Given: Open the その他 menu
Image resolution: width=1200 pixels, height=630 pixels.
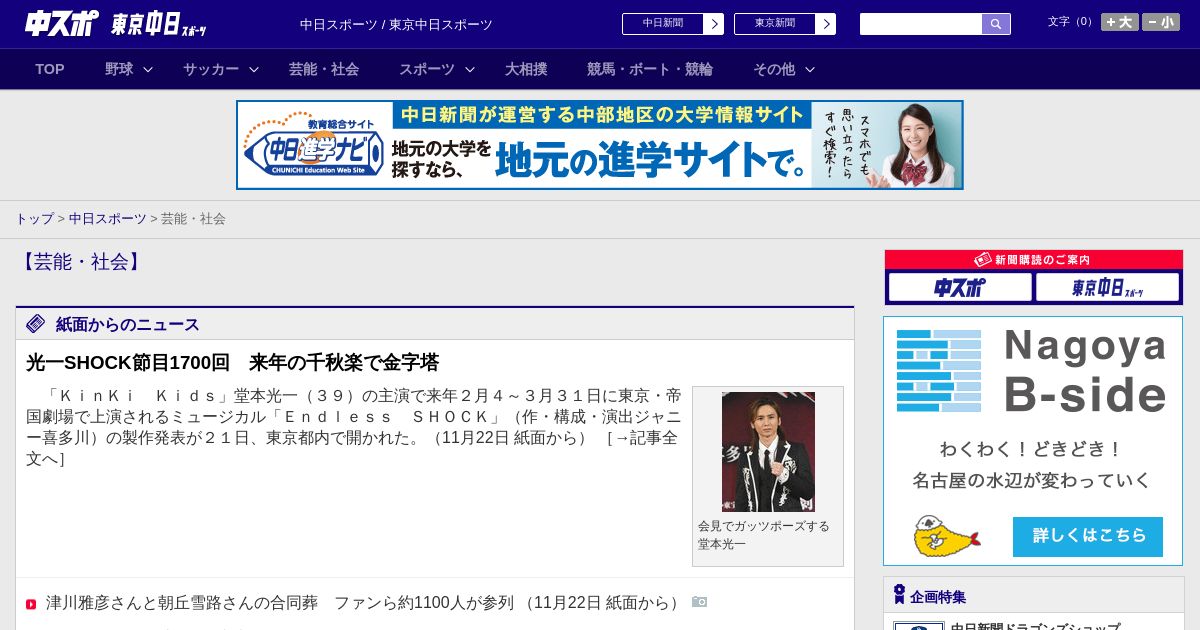Looking at the screenshot, I should pos(774,69).
